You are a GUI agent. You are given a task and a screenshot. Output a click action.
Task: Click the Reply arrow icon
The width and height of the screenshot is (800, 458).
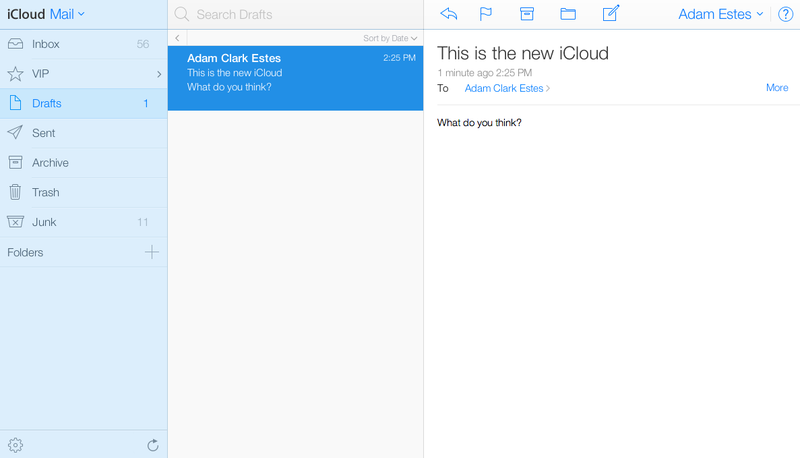[x=448, y=14]
